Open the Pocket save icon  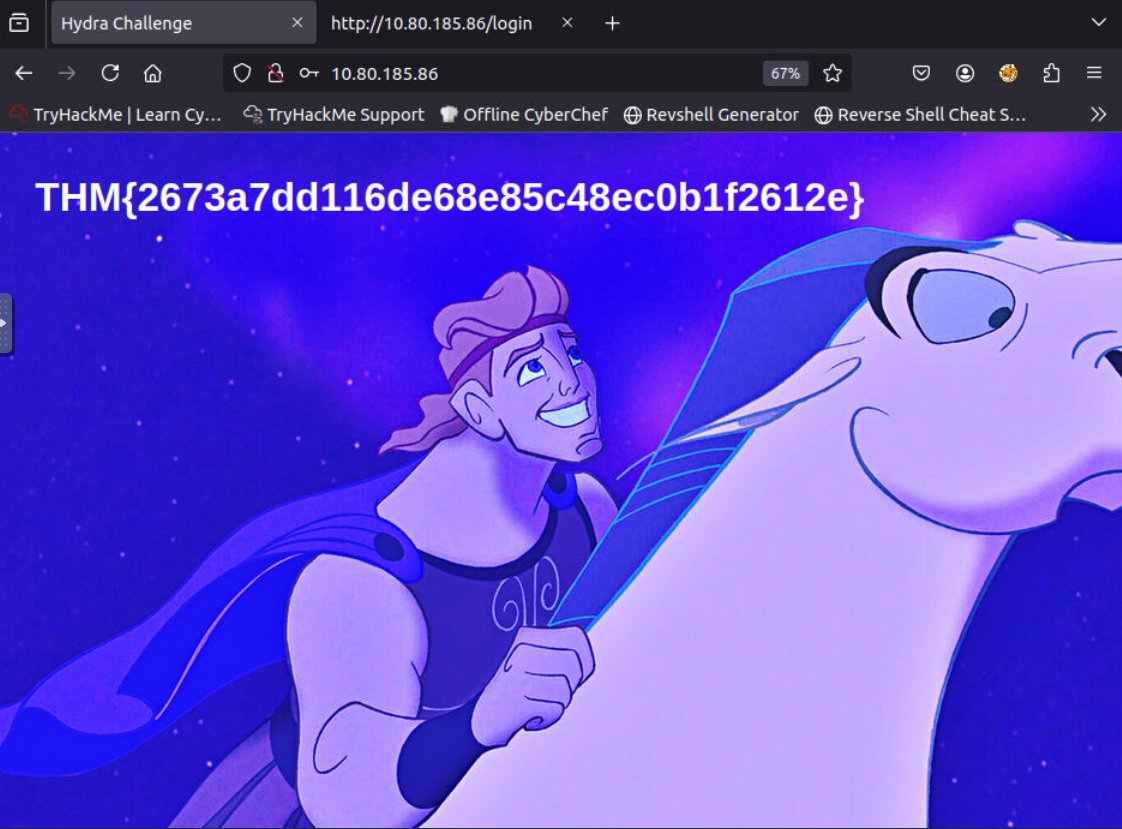coord(922,73)
